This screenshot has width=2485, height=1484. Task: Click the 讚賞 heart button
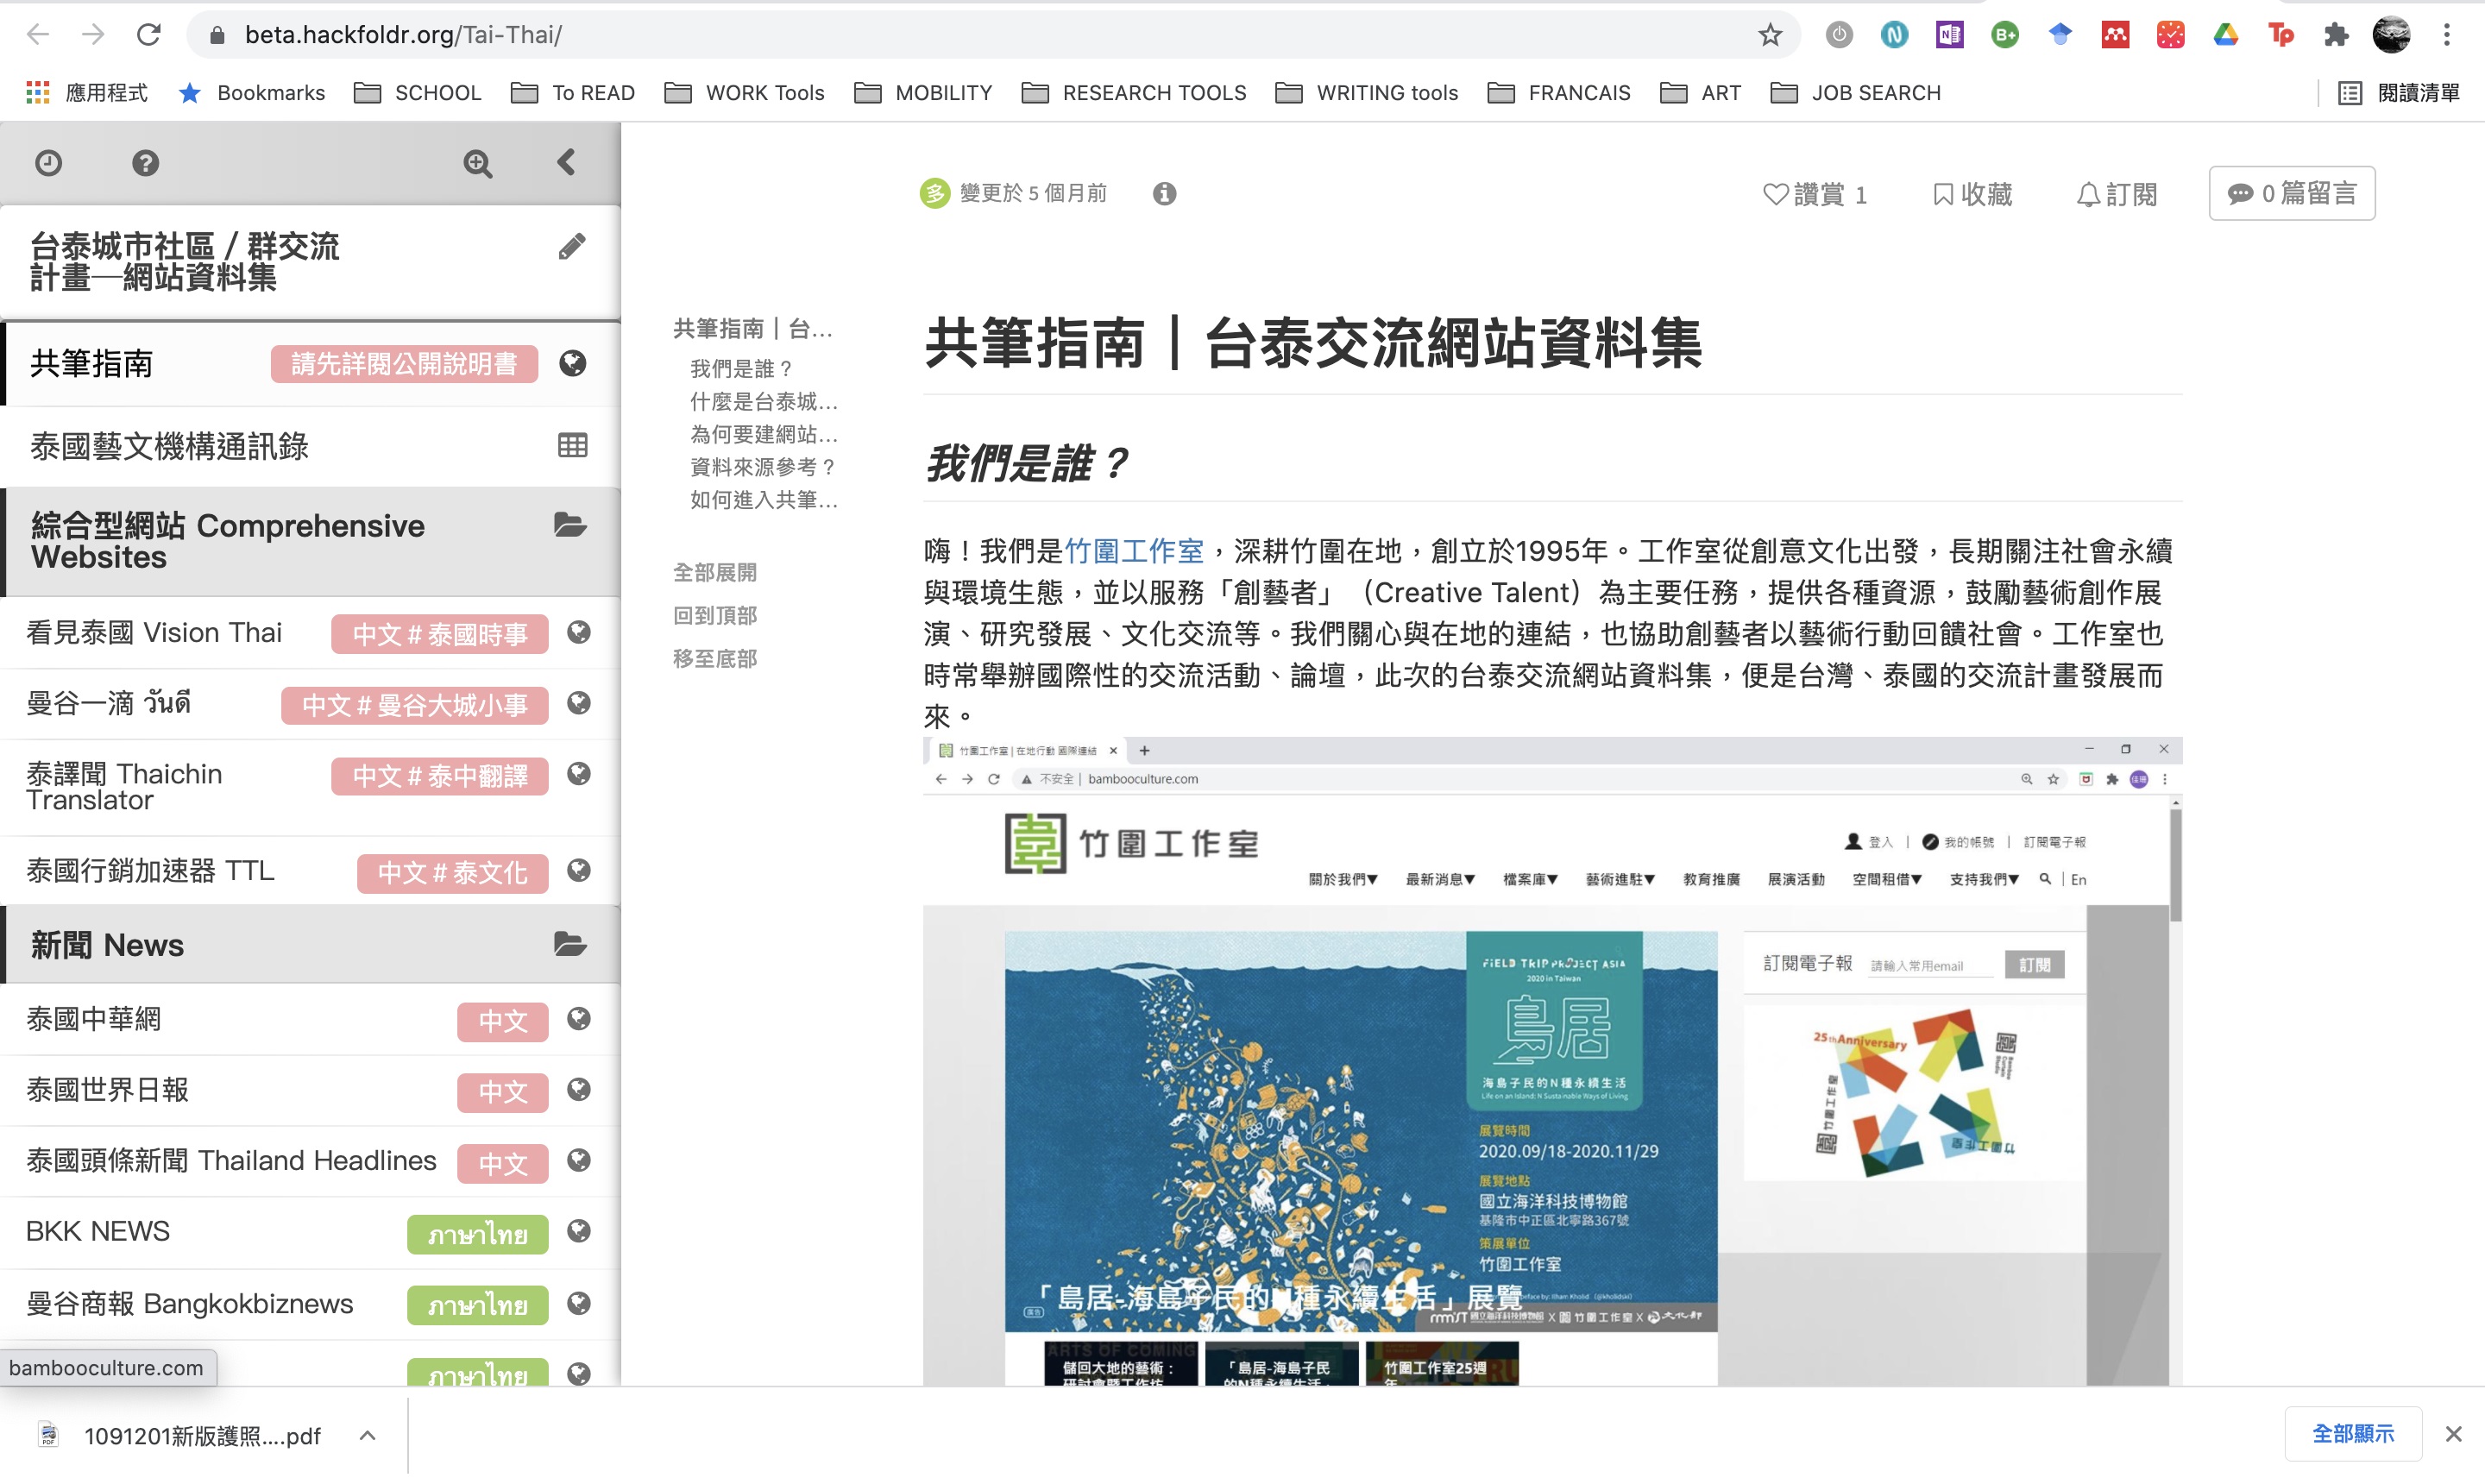(x=1815, y=194)
